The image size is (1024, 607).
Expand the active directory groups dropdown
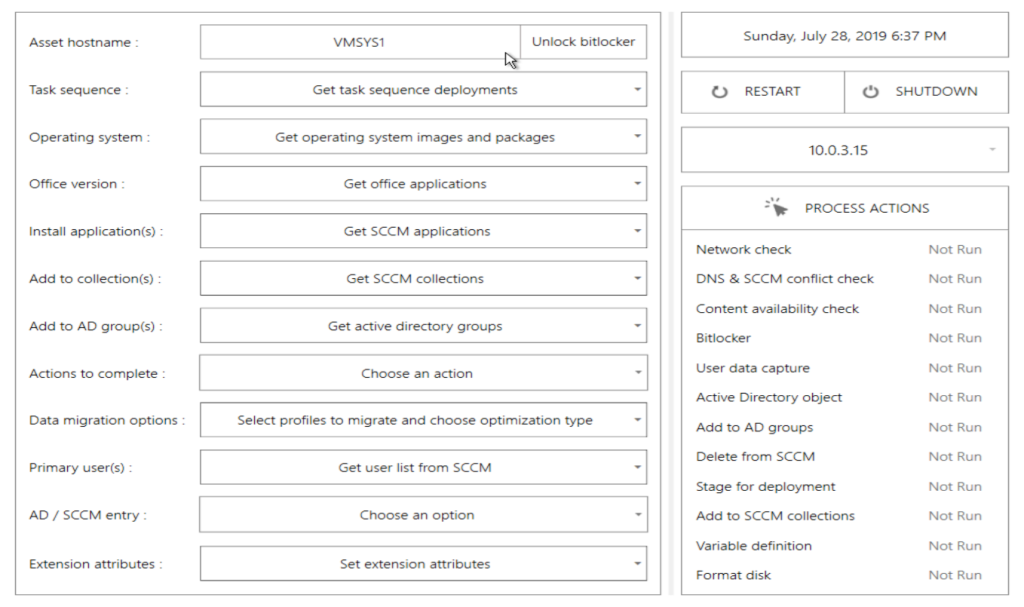(x=423, y=326)
